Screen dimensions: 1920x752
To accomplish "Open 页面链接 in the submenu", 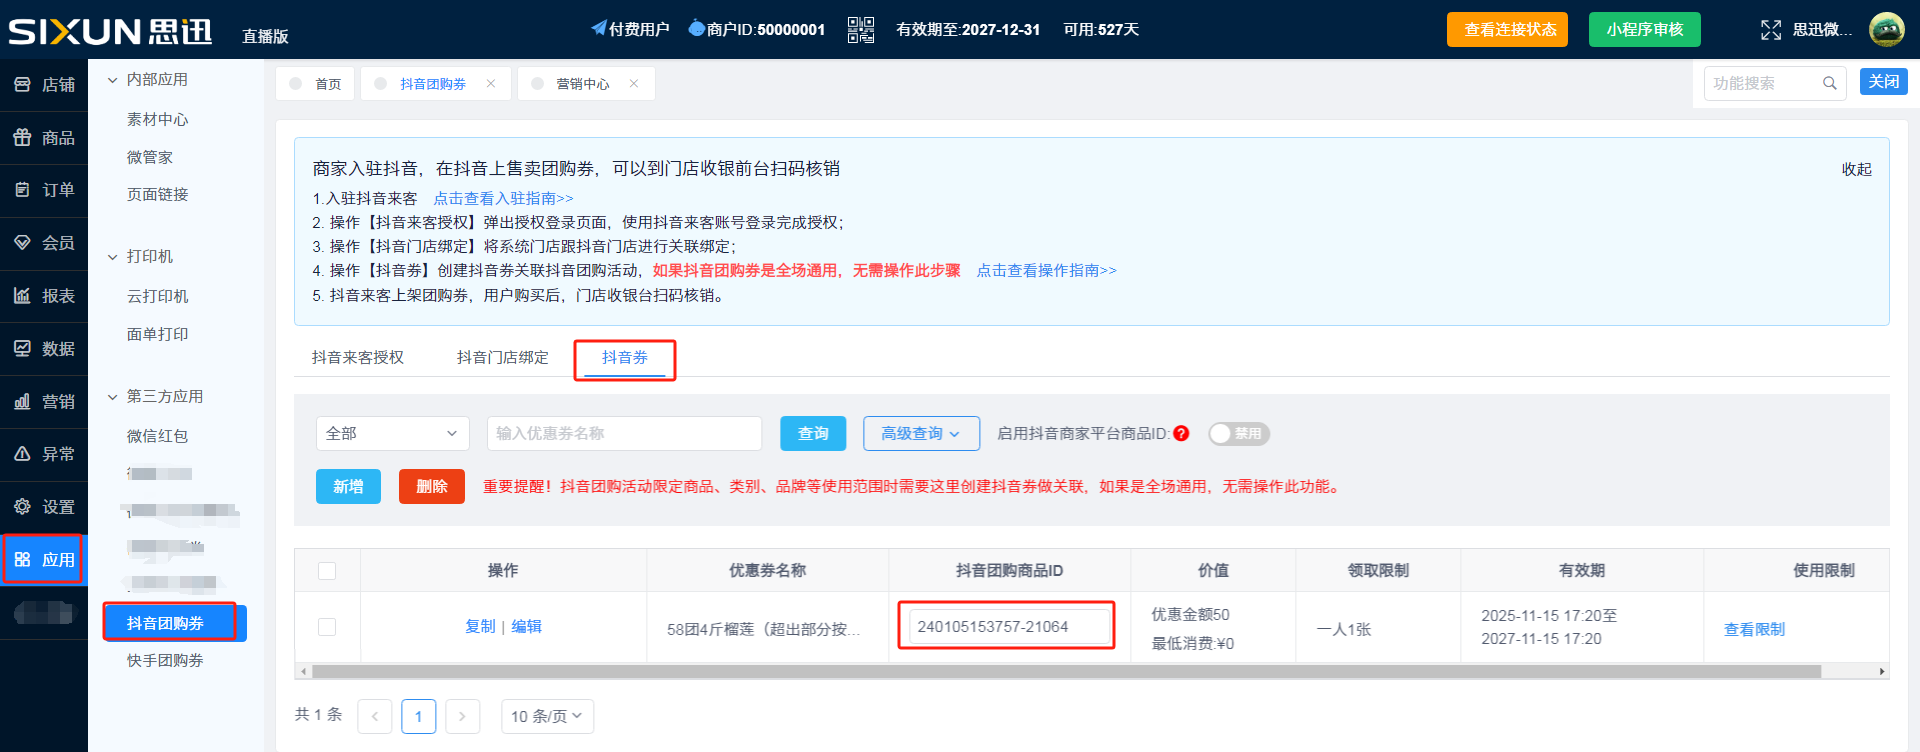I will 158,195.
